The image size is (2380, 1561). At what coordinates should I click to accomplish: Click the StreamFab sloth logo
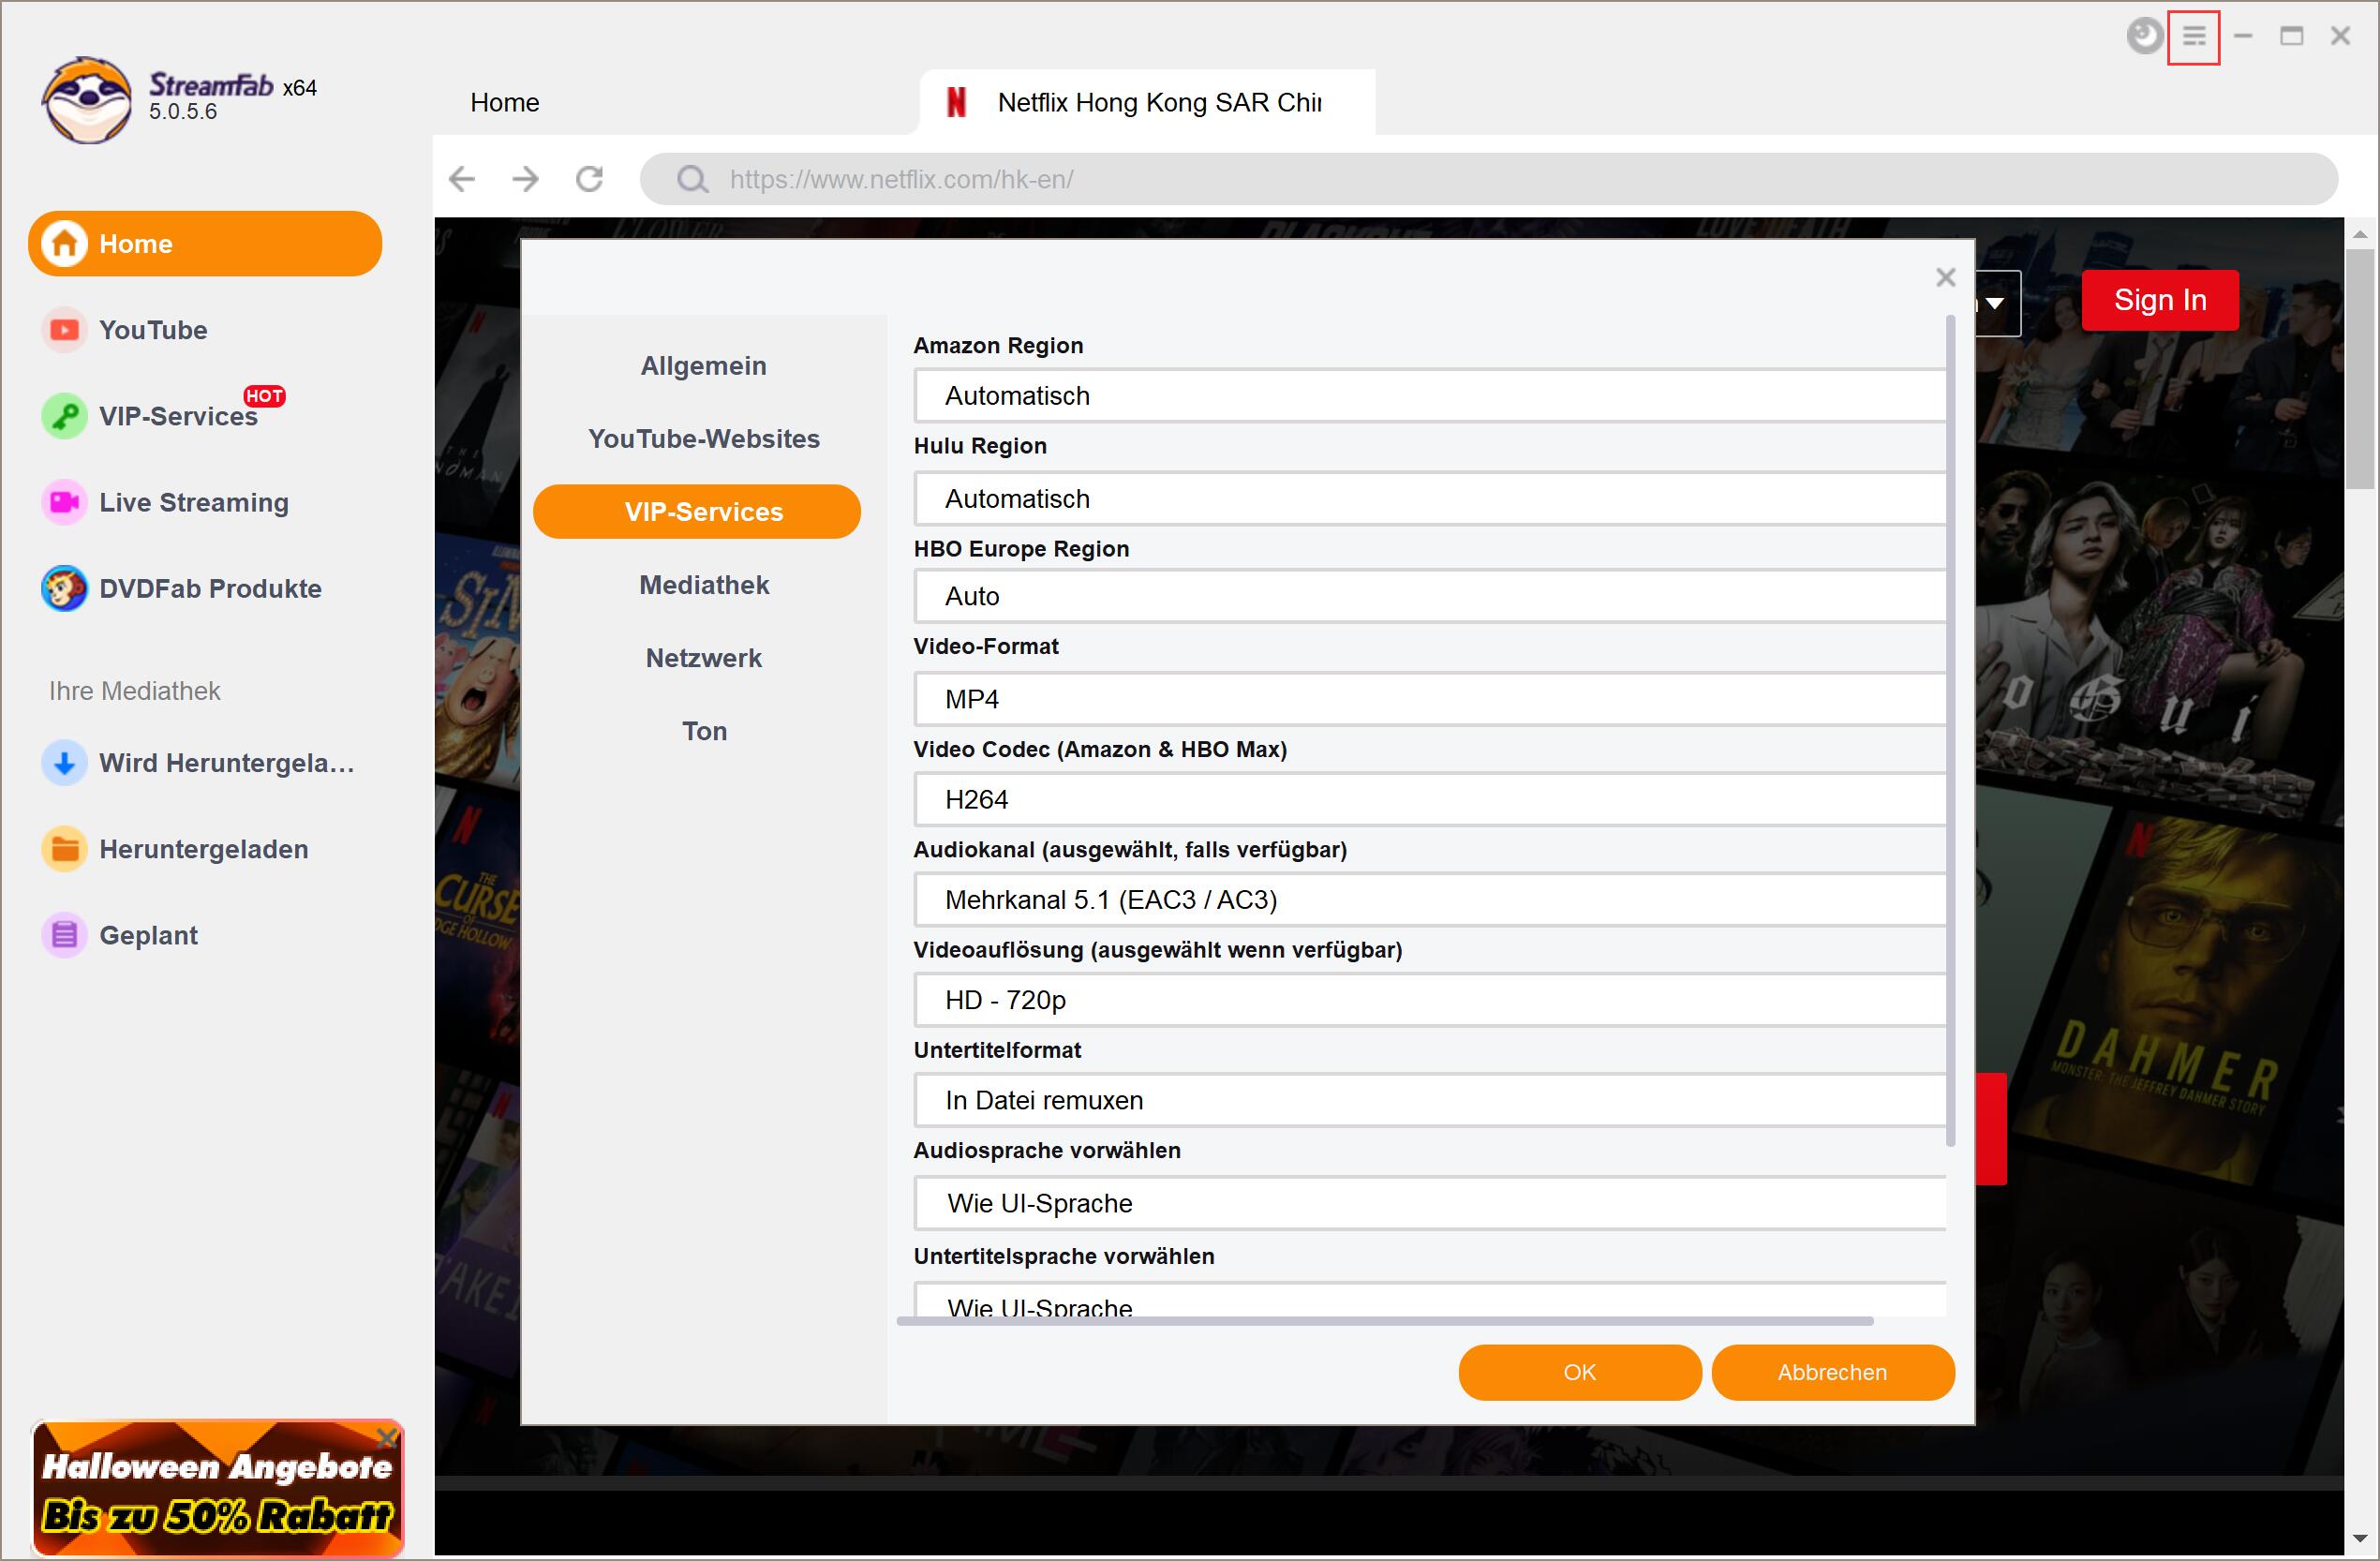86,100
